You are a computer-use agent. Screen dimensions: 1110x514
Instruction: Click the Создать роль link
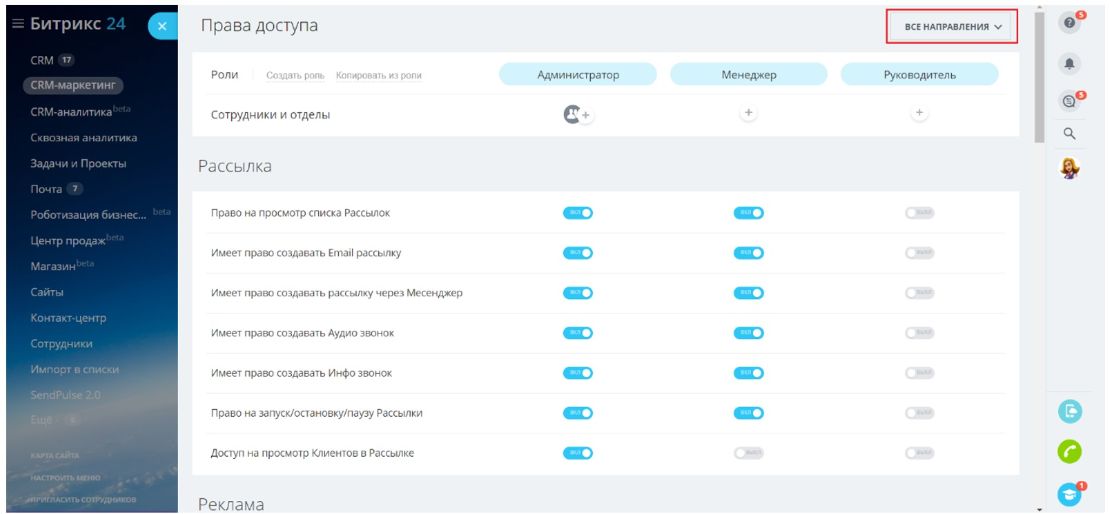[x=296, y=76]
